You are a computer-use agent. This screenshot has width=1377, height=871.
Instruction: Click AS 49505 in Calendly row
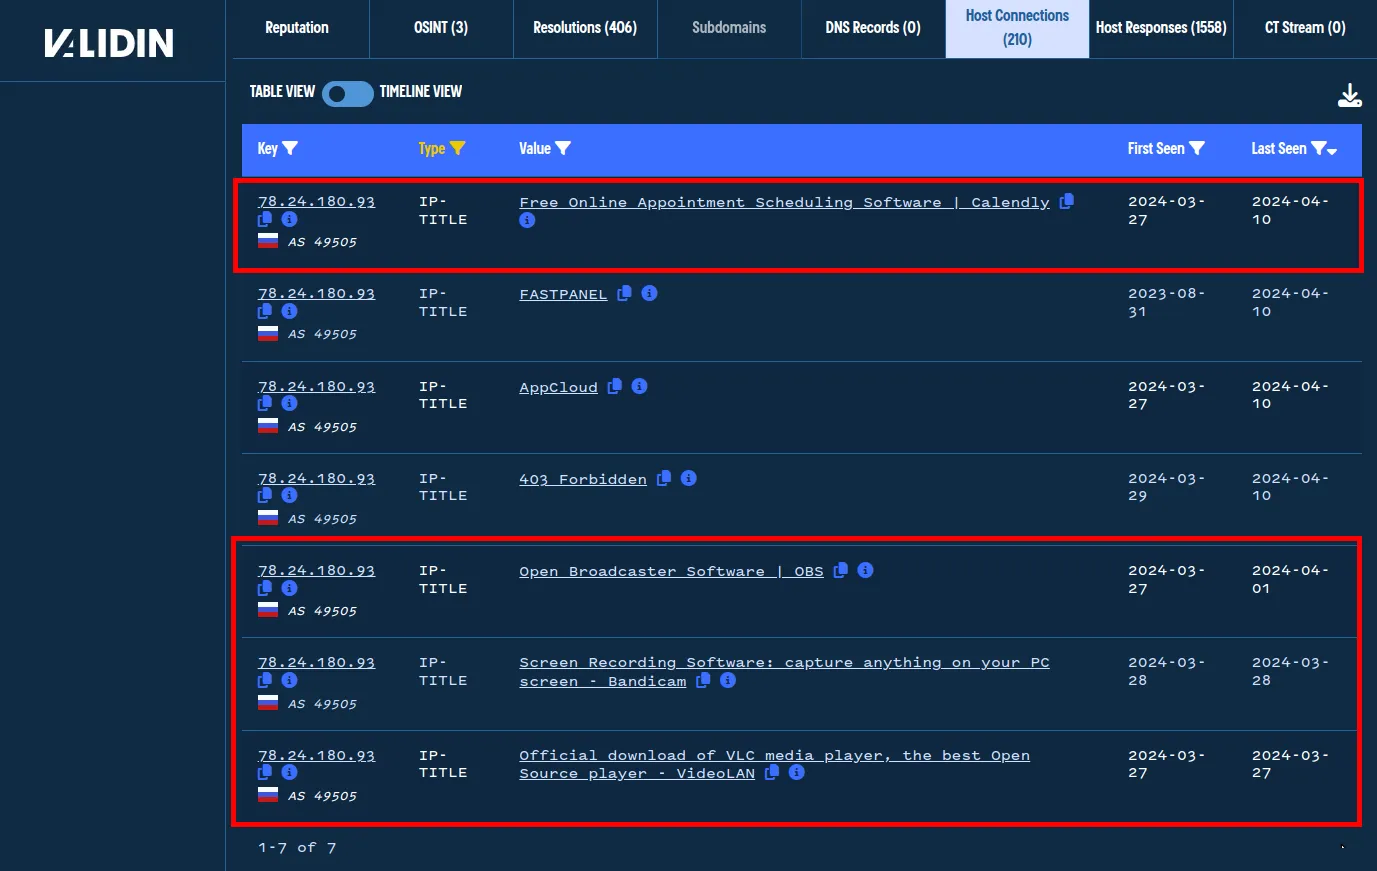pos(322,242)
